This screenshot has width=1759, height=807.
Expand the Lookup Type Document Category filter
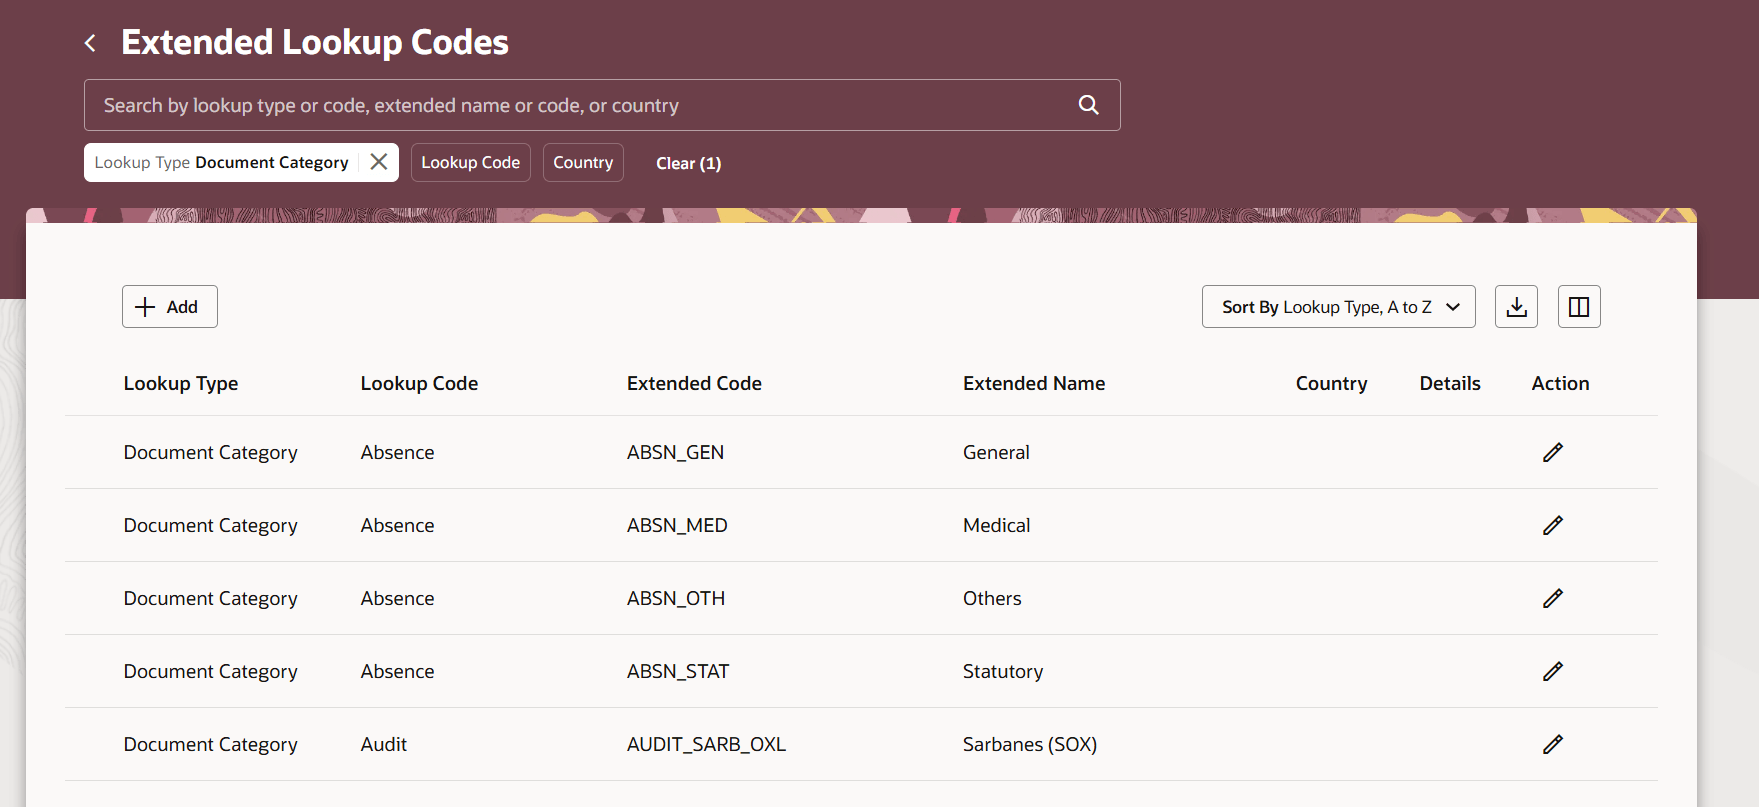(x=221, y=162)
